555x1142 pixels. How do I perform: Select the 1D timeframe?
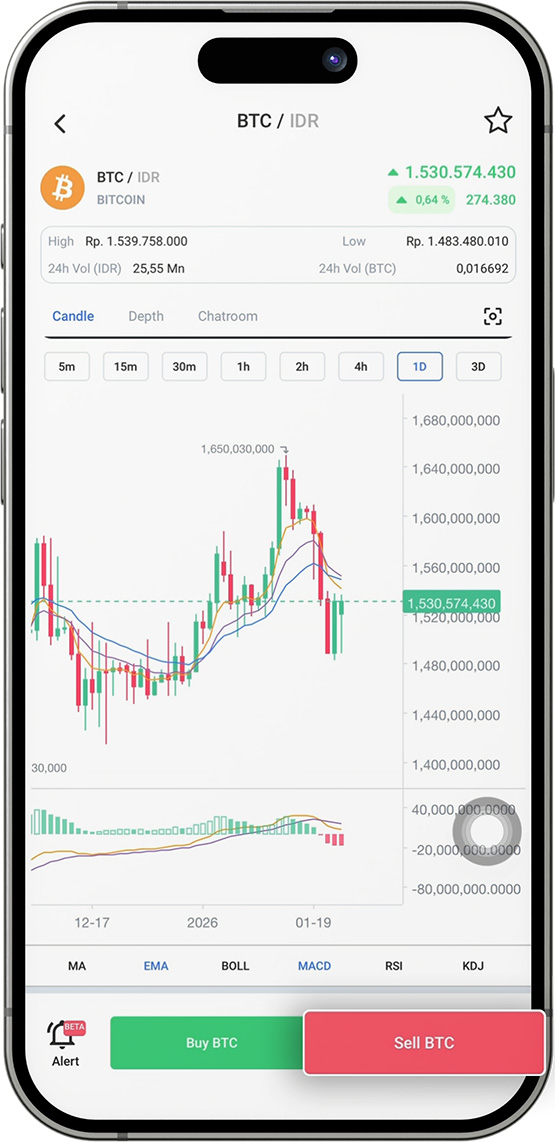coord(420,367)
